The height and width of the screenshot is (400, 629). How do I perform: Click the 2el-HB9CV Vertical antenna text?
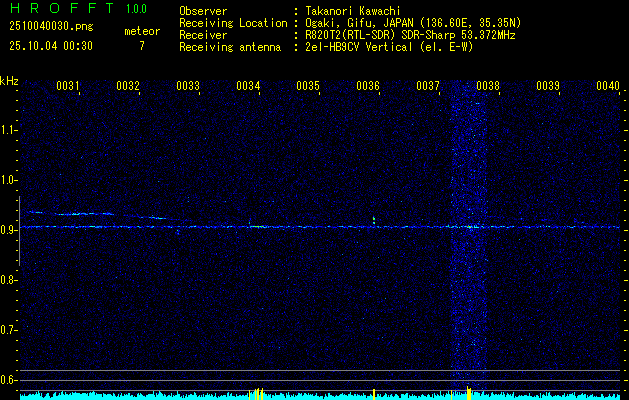pyautogui.click(x=389, y=47)
